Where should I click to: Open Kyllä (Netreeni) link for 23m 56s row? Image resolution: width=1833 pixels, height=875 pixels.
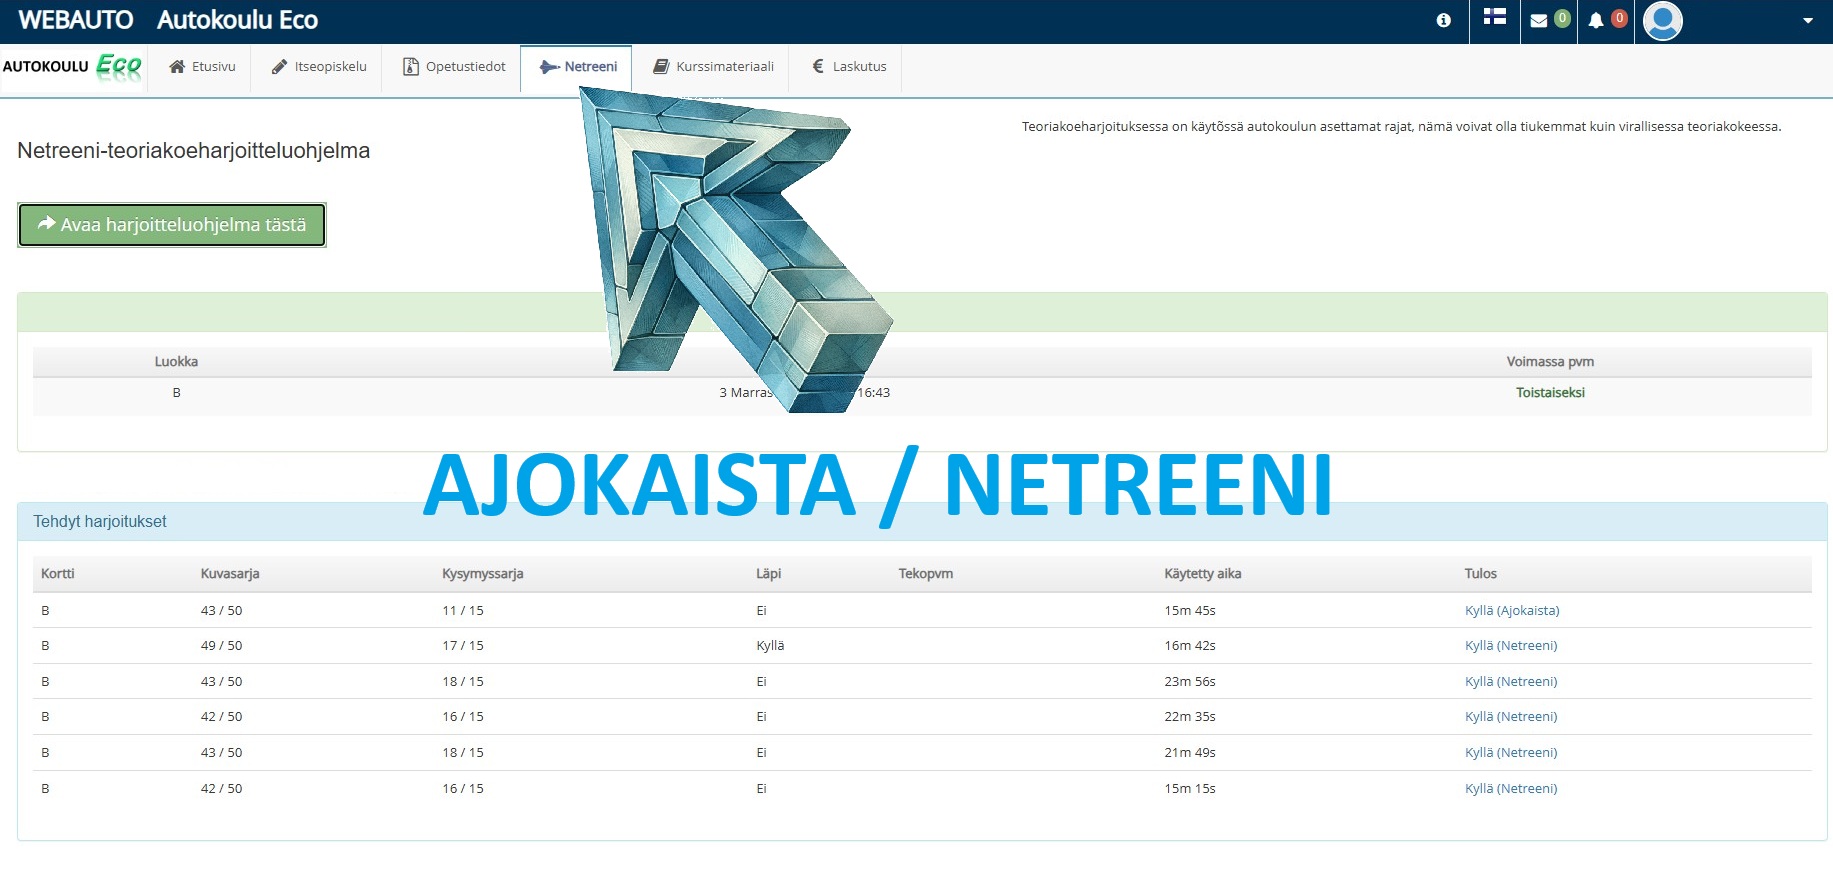click(x=1510, y=682)
